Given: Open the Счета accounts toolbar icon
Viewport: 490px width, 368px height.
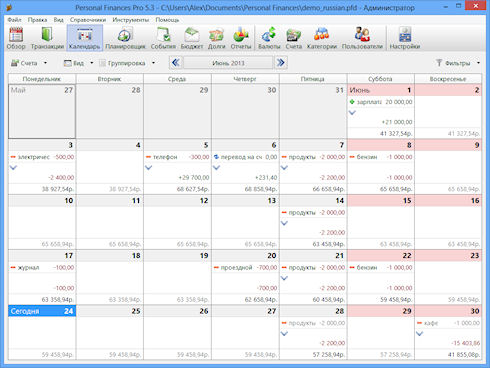Looking at the screenshot, I should [293, 38].
